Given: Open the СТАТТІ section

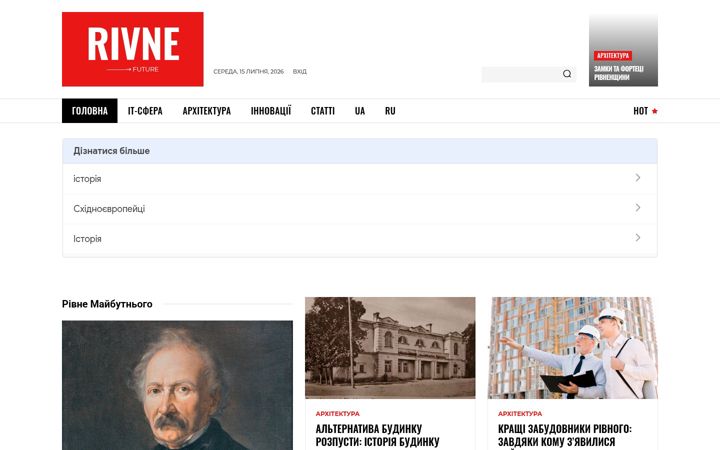Looking at the screenshot, I should click(323, 111).
